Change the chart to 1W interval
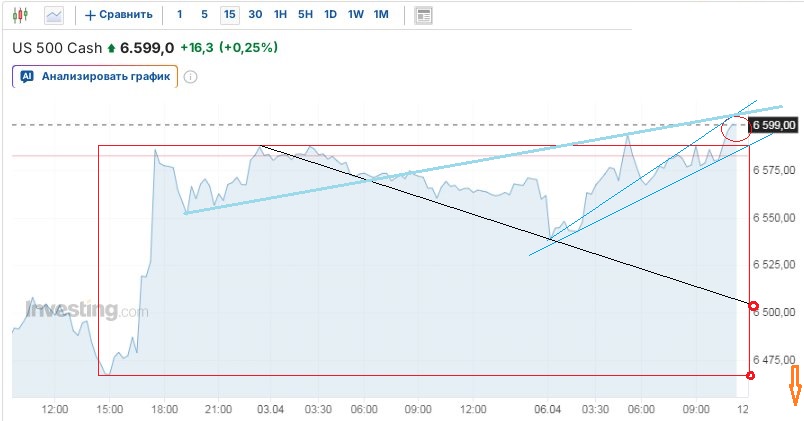This screenshot has height=421, width=804. pos(355,15)
